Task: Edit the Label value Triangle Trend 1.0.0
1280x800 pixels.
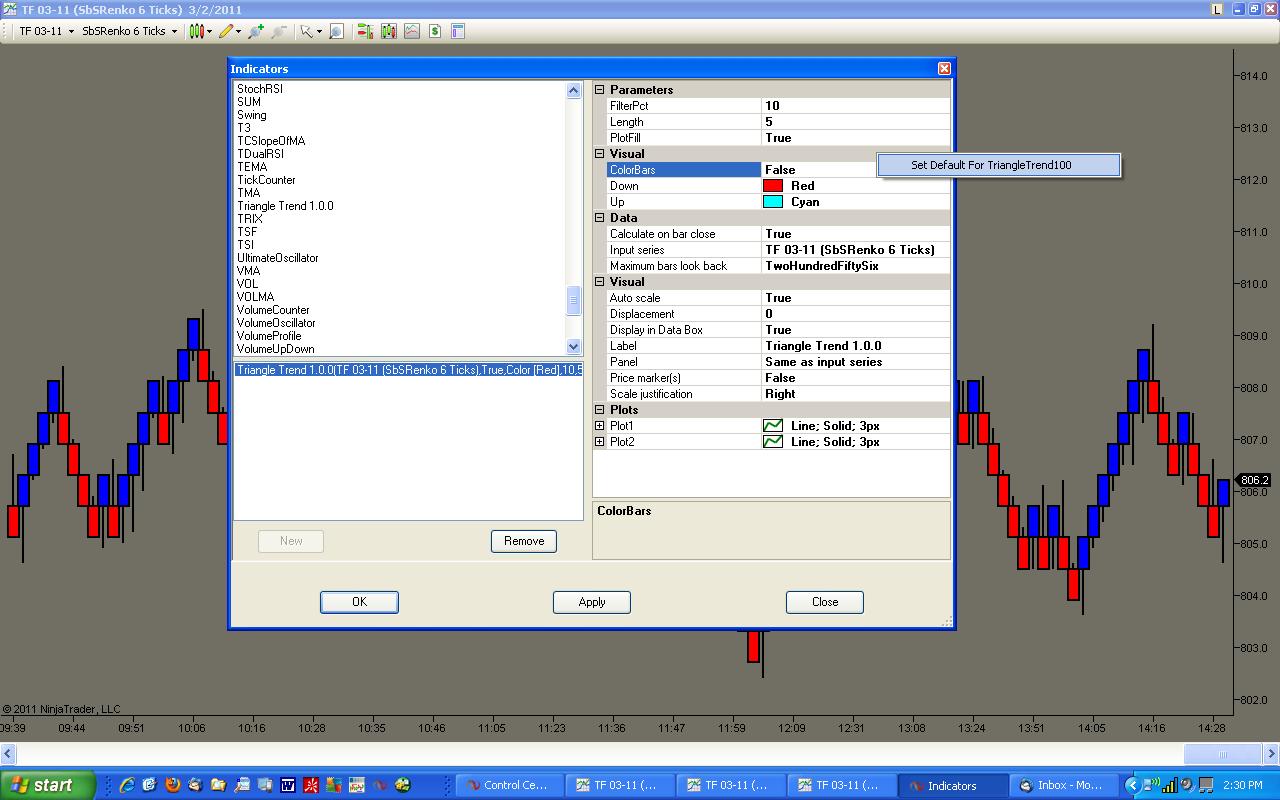Action: [855, 346]
